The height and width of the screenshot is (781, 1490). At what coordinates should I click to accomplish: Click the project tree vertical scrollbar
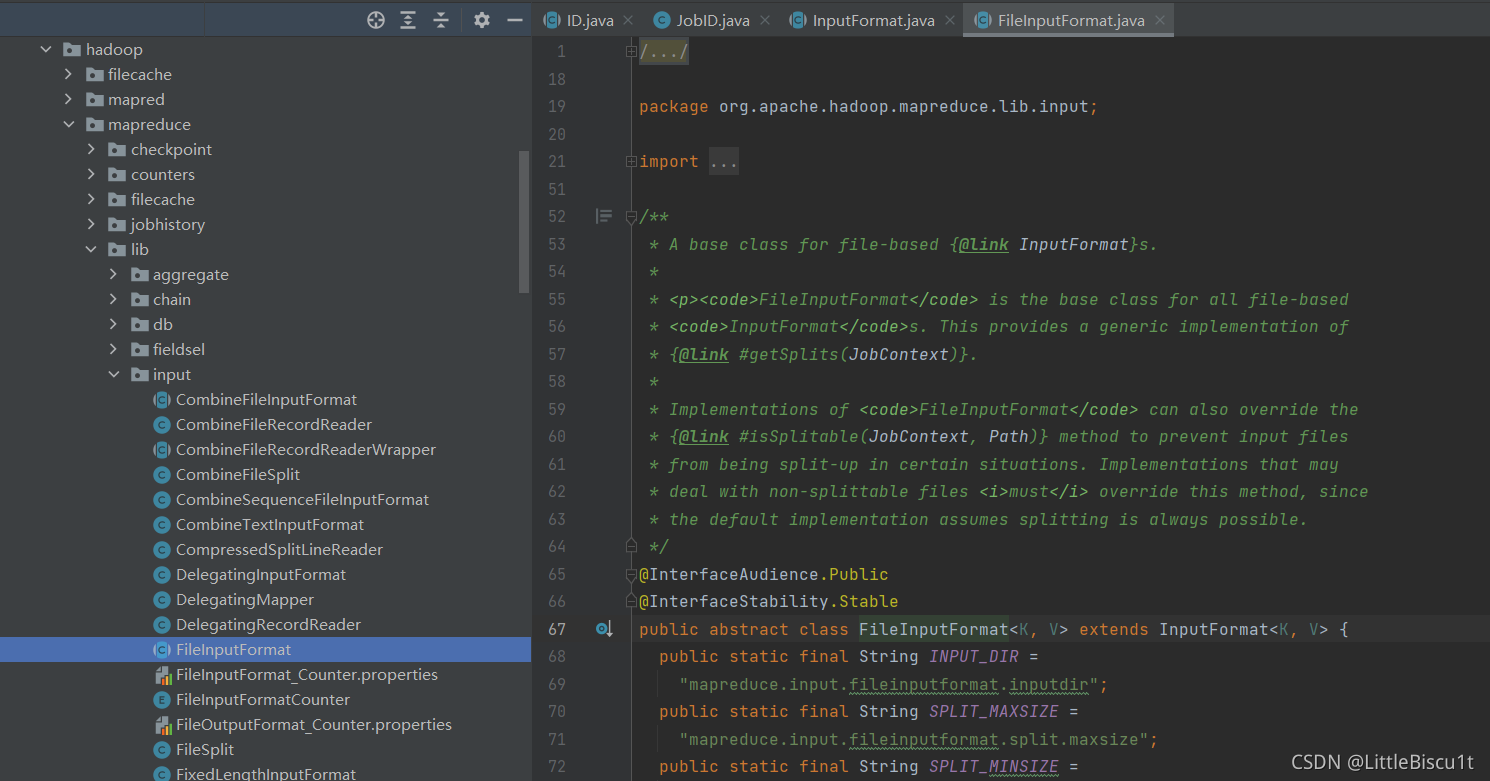click(525, 222)
